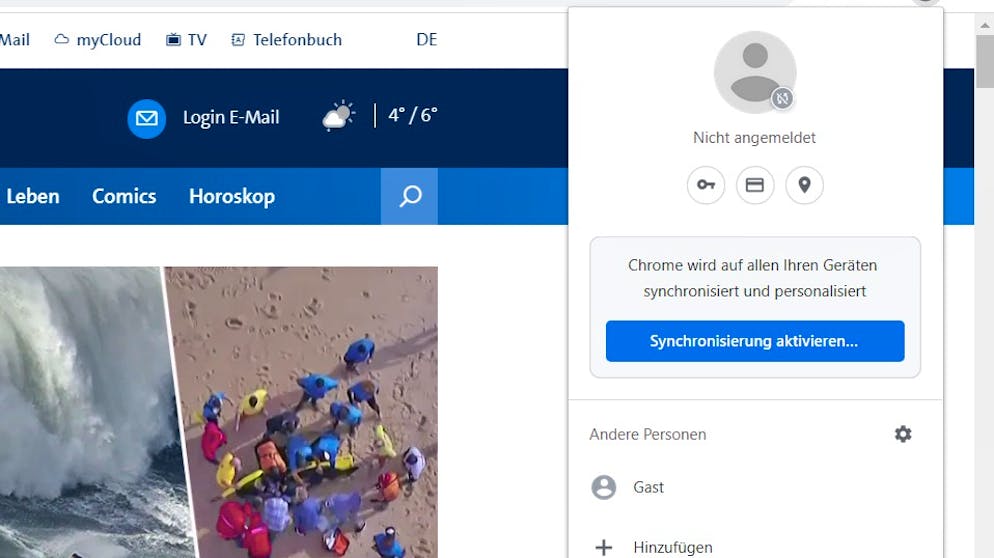The width and height of the screenshot is (994, 558).
Task: Open addresses location pin icon
Action: click(x=804, y=185)
